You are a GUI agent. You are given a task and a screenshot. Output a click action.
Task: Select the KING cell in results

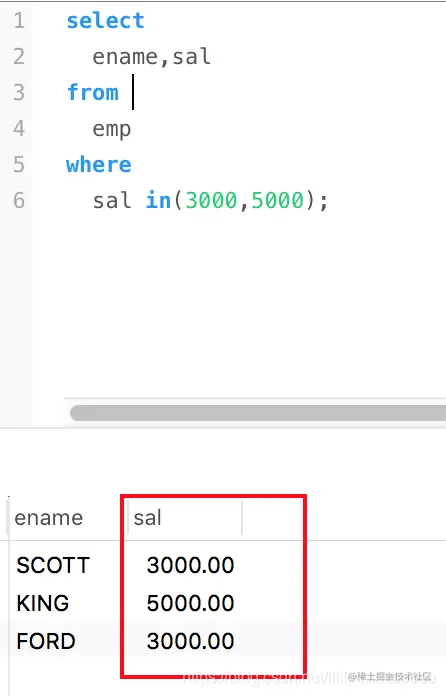point(43,603)
